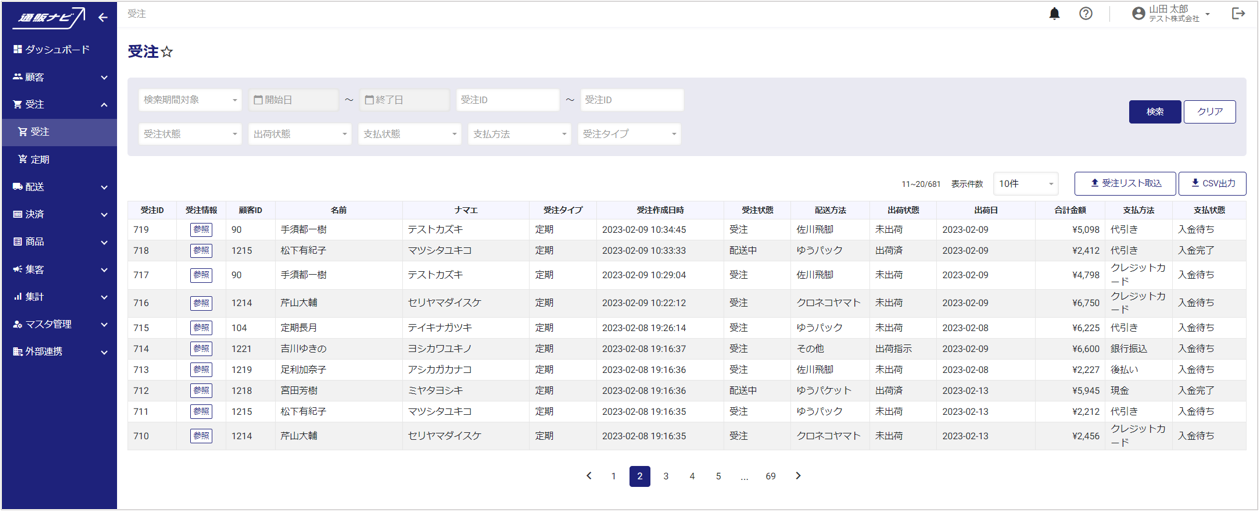Click the 検索 button
This screenshot has height=511, width=1259.
tap(1155, 112)
